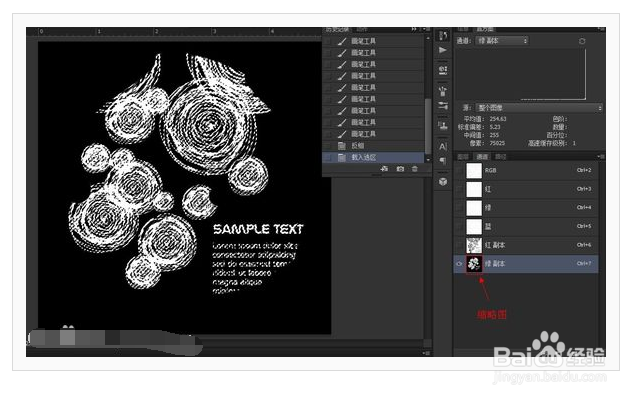Switch to 动作 (Actions) tab

pyautogui.click(x=362, y=30)
